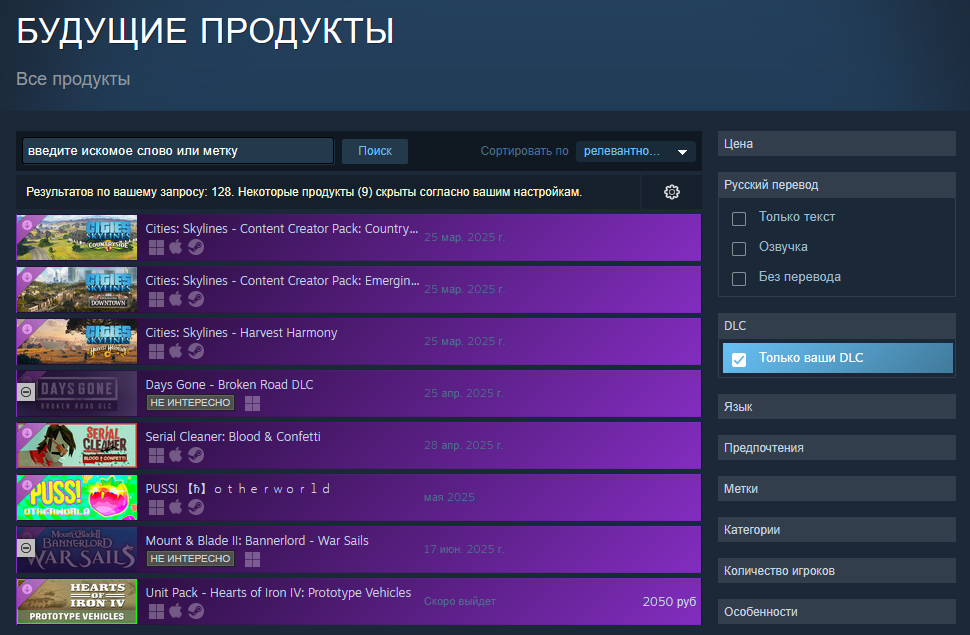This screenshot has height=635, width=970.
Task: Expand the 'Цена' filter section
Action: pos(836,144)
